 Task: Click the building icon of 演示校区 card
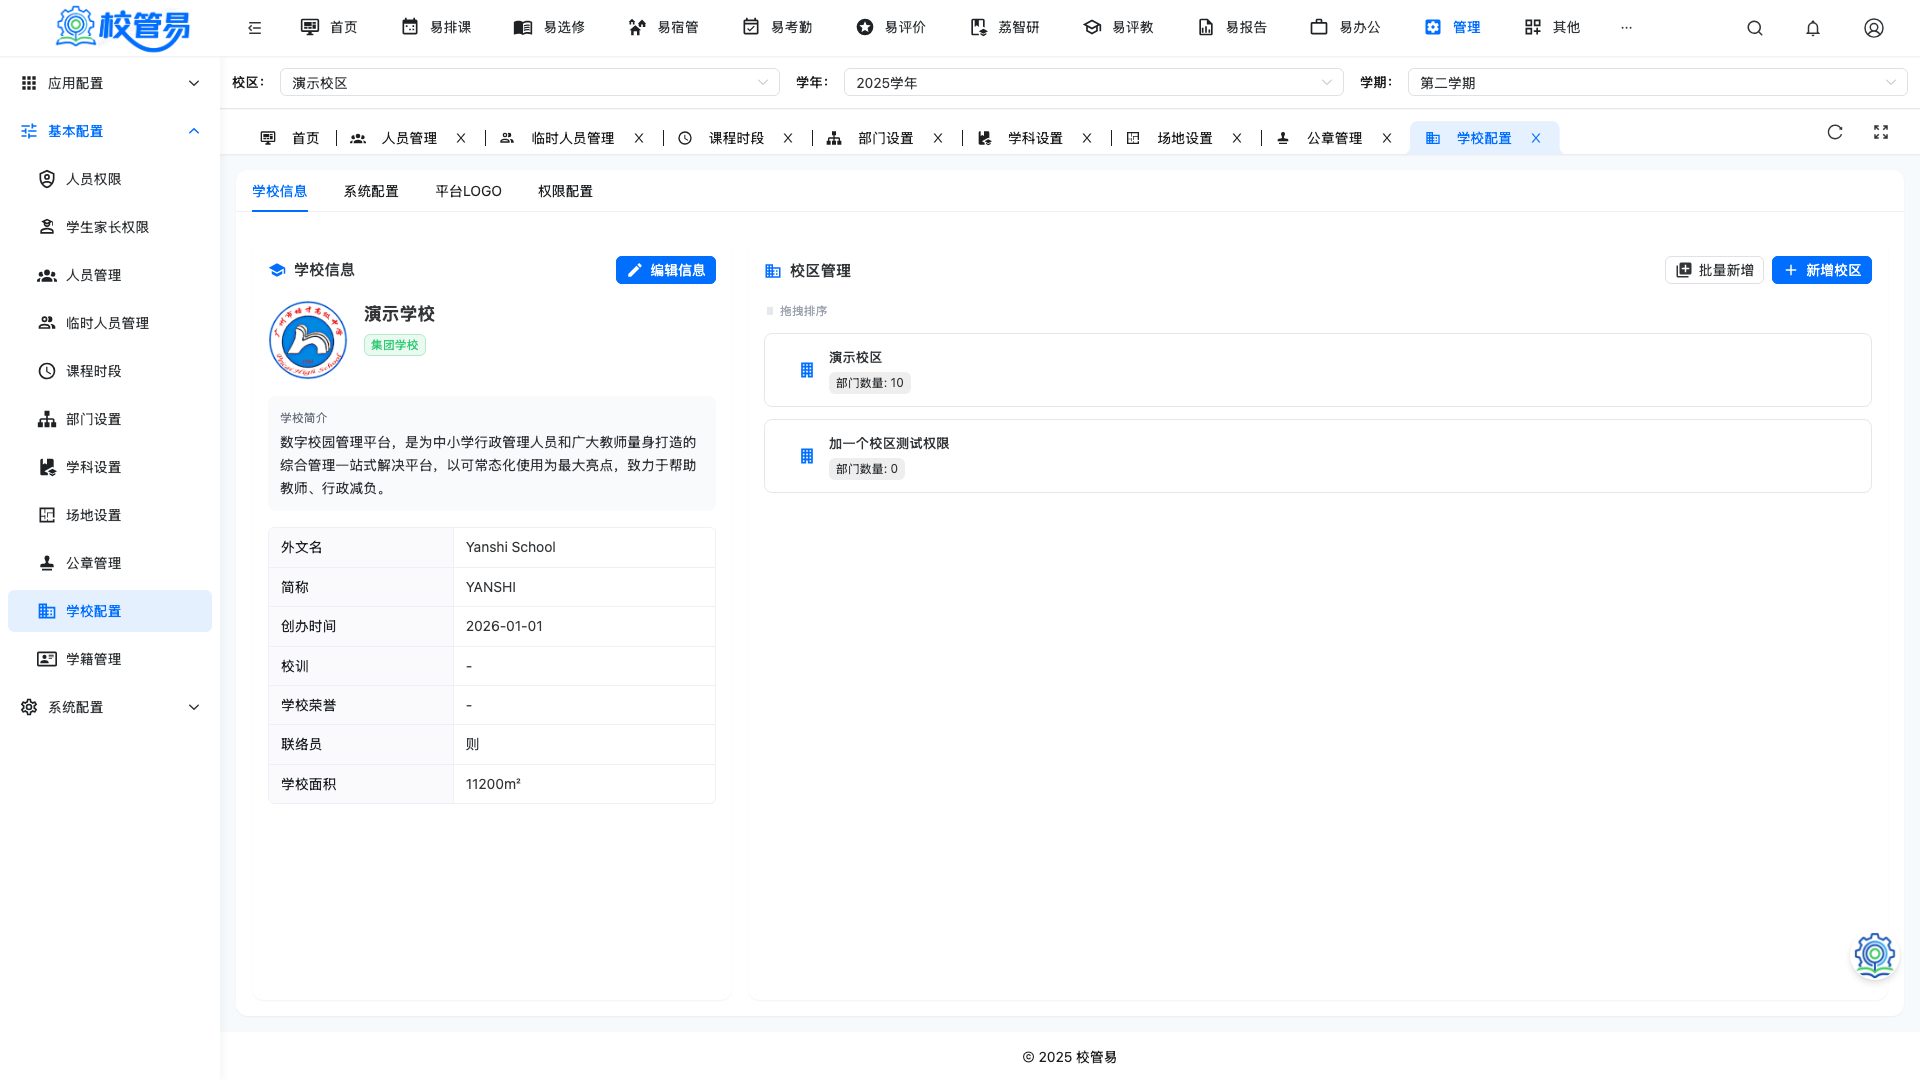click(807, 370)
